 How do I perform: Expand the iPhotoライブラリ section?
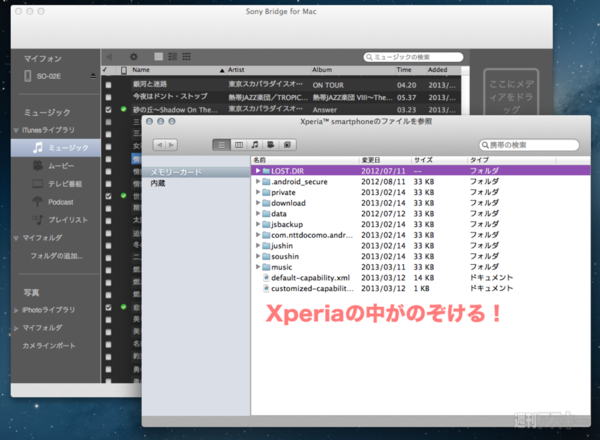click(16, 310)
